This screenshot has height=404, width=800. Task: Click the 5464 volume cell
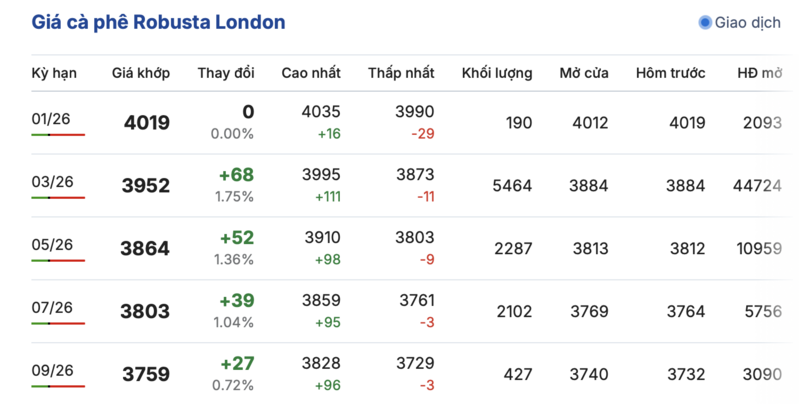[513, 186]
